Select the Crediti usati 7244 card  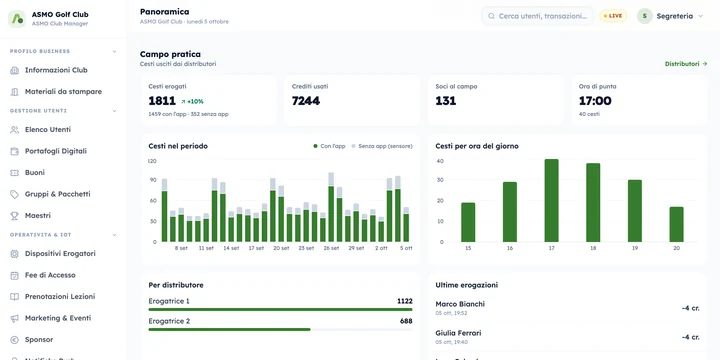coord(352,100)
